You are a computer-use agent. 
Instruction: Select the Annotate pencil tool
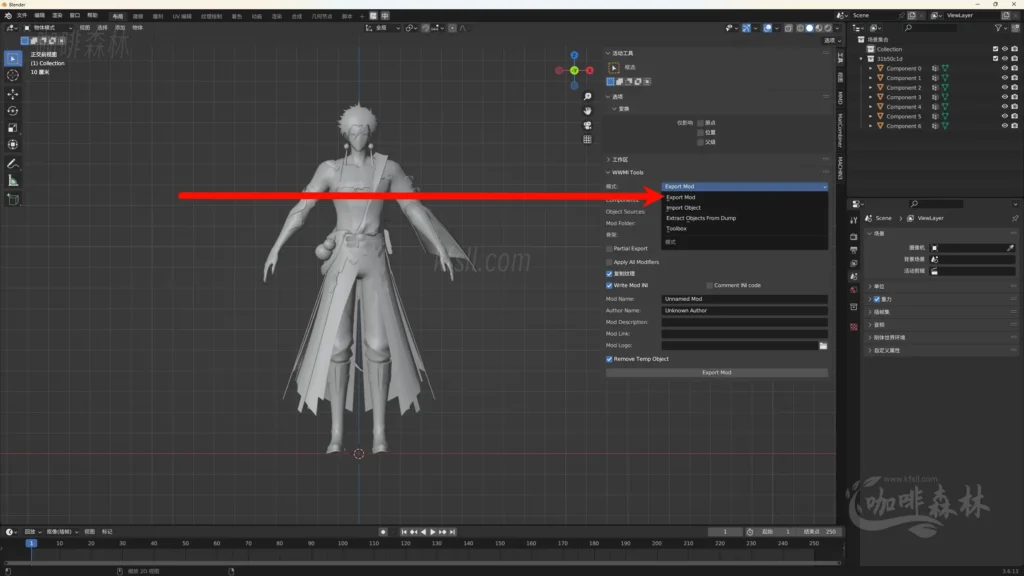tap(13, 163)
